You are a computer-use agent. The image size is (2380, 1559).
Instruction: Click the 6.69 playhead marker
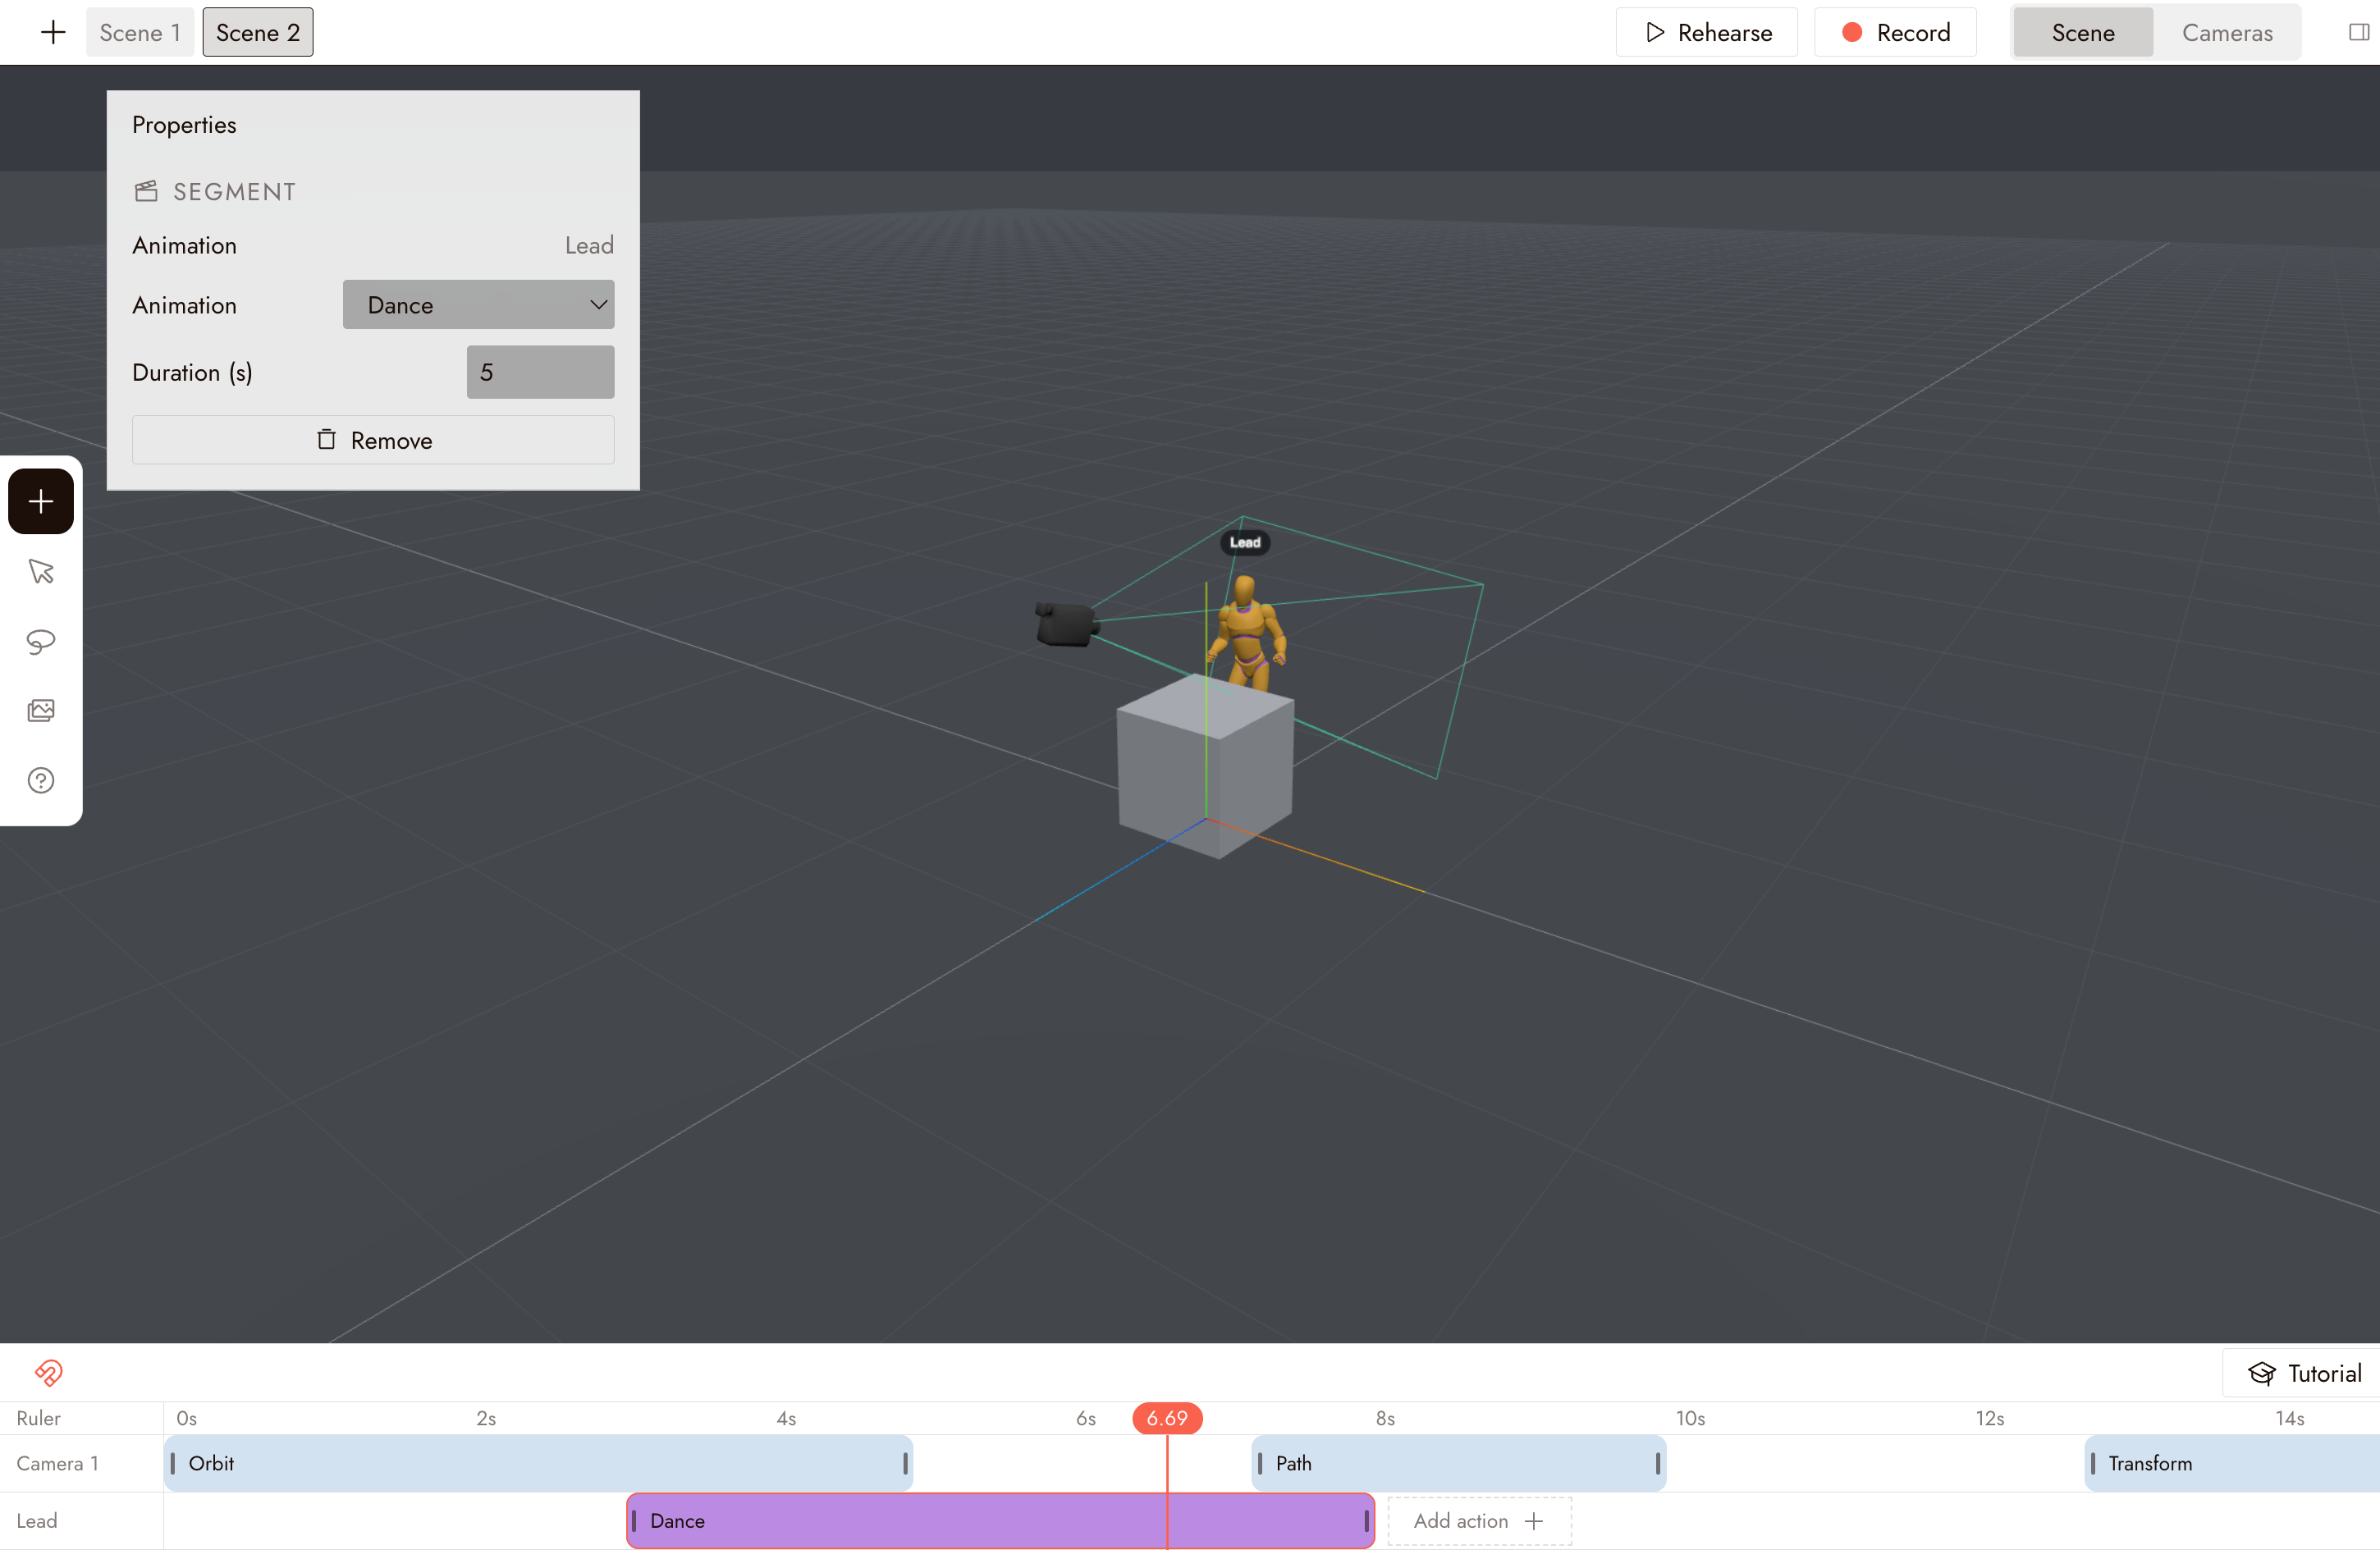click(1167, 1418)
